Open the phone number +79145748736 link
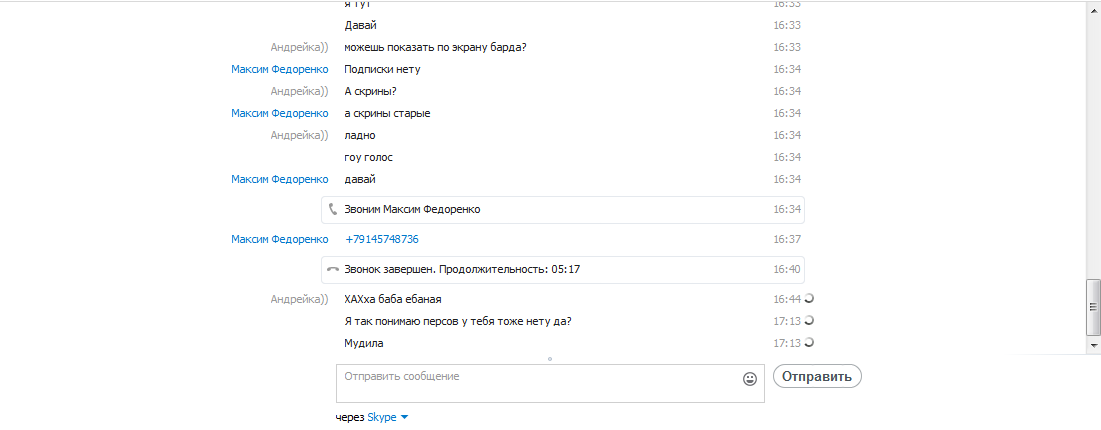 click(382, 240)
